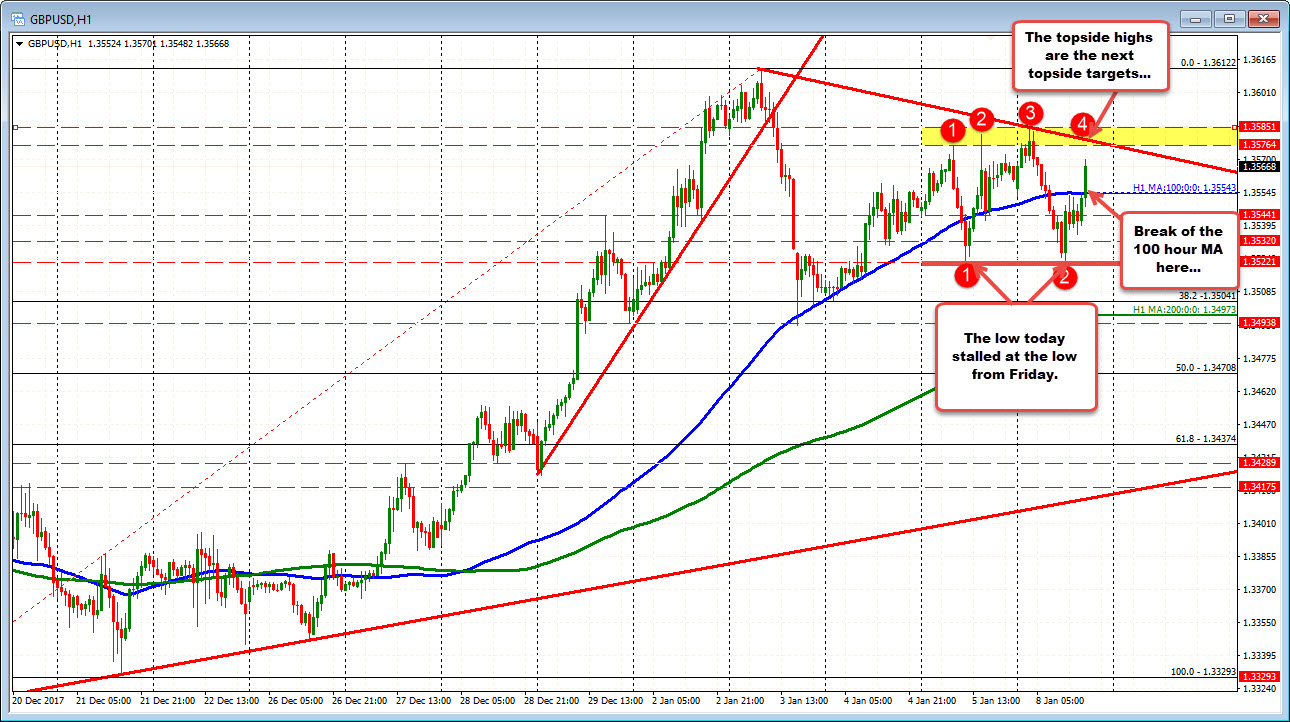The width and height of the screenshot is (1290, 722).
Task: Click the Fibonacci 0.0 - 1.36122 label
Action: tap(1209, 62)
